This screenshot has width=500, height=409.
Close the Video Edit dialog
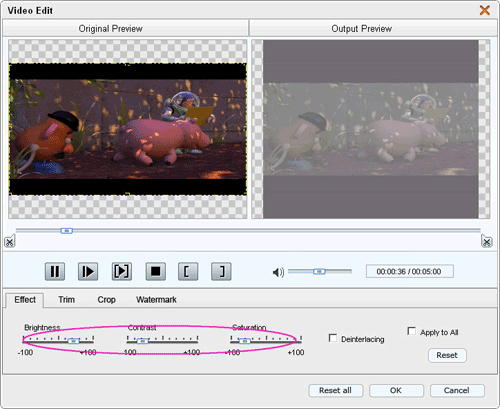tap(485, 10)
